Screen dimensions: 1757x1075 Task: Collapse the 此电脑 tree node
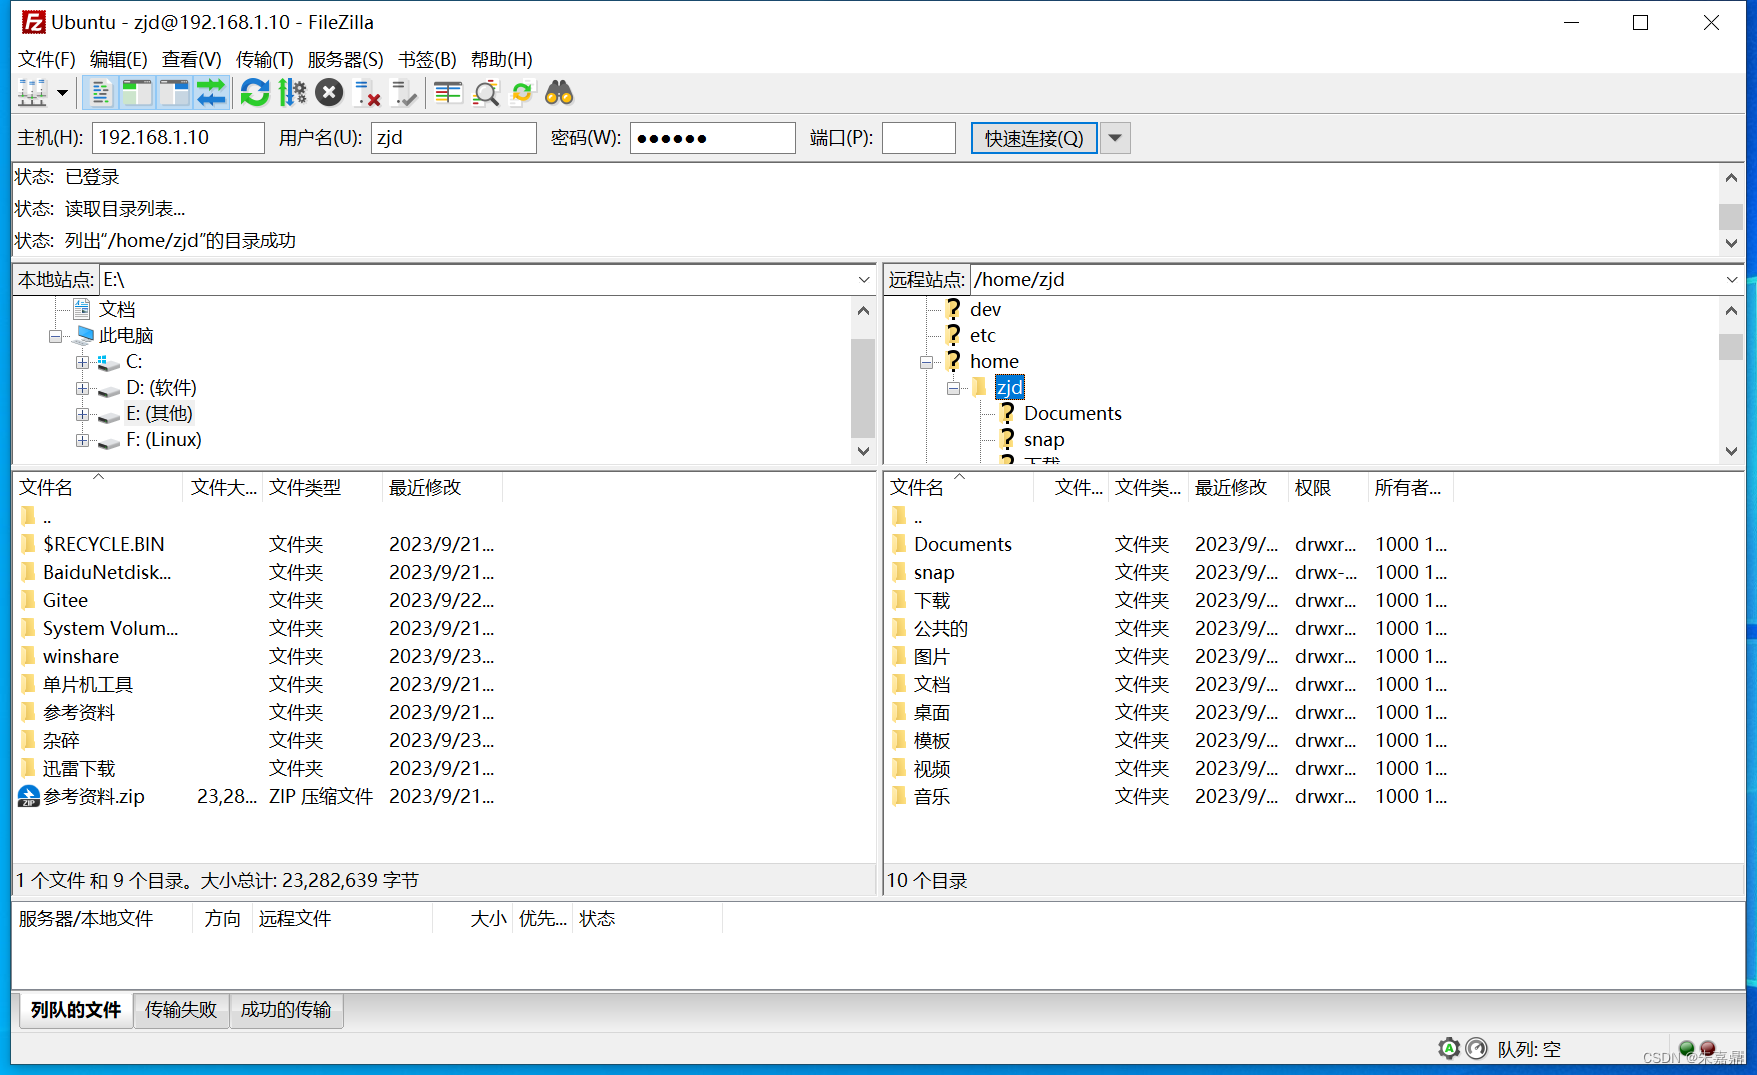tap(56, 336)
